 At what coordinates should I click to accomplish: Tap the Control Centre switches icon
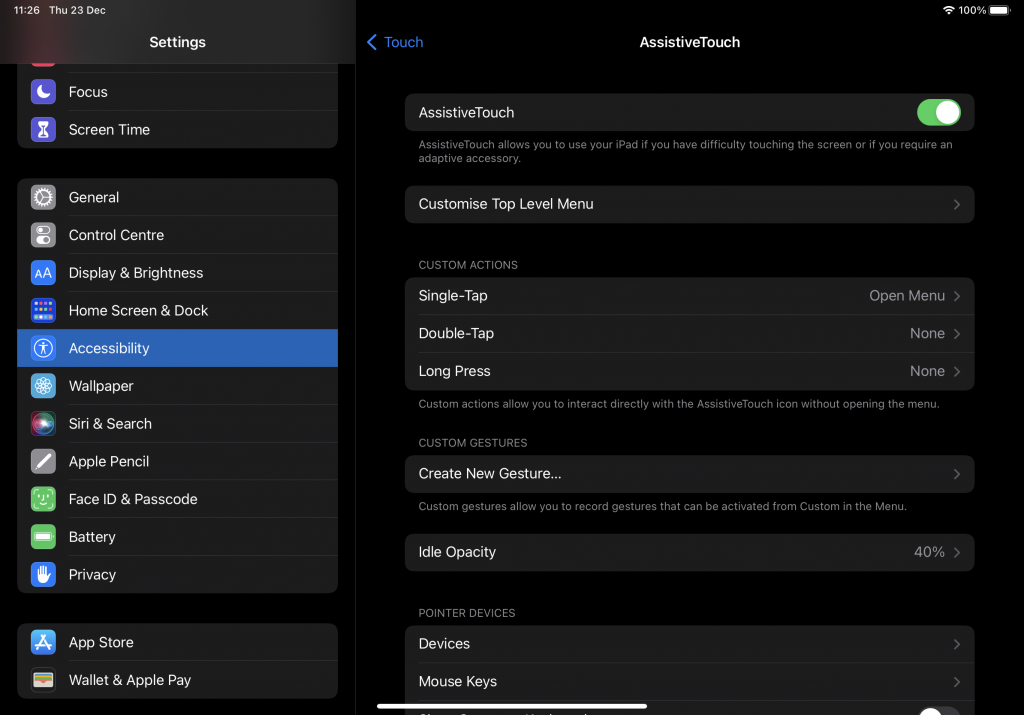point(43,235)
